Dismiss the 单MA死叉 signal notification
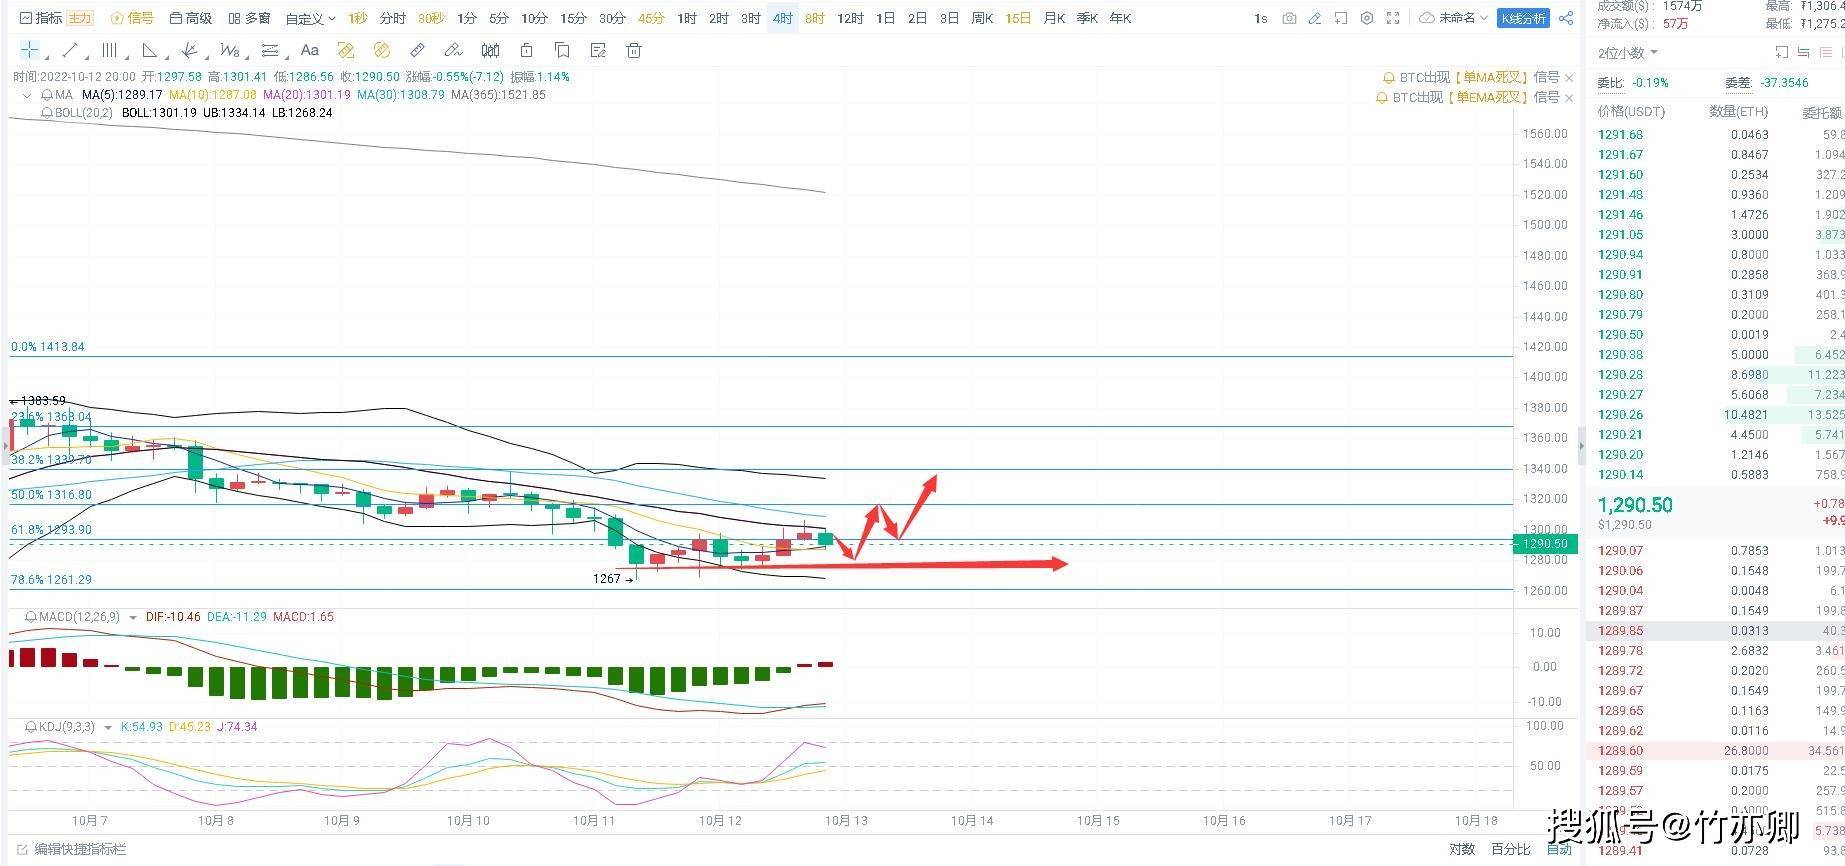1845x866 pixels. pos(1569,77)
